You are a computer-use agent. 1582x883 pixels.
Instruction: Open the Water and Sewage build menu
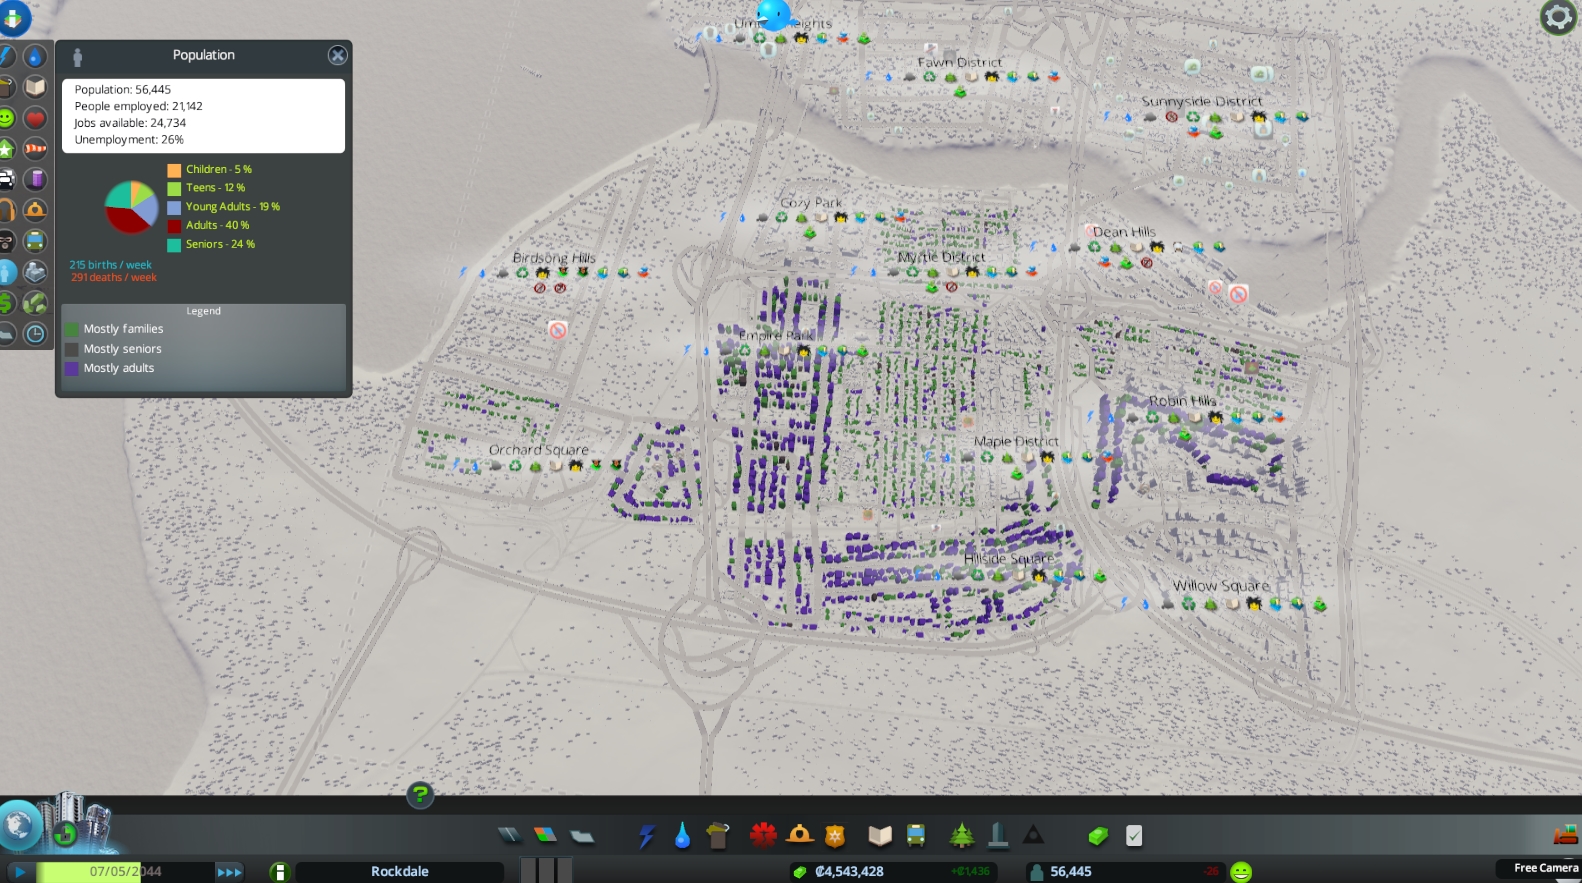point(682,835)
